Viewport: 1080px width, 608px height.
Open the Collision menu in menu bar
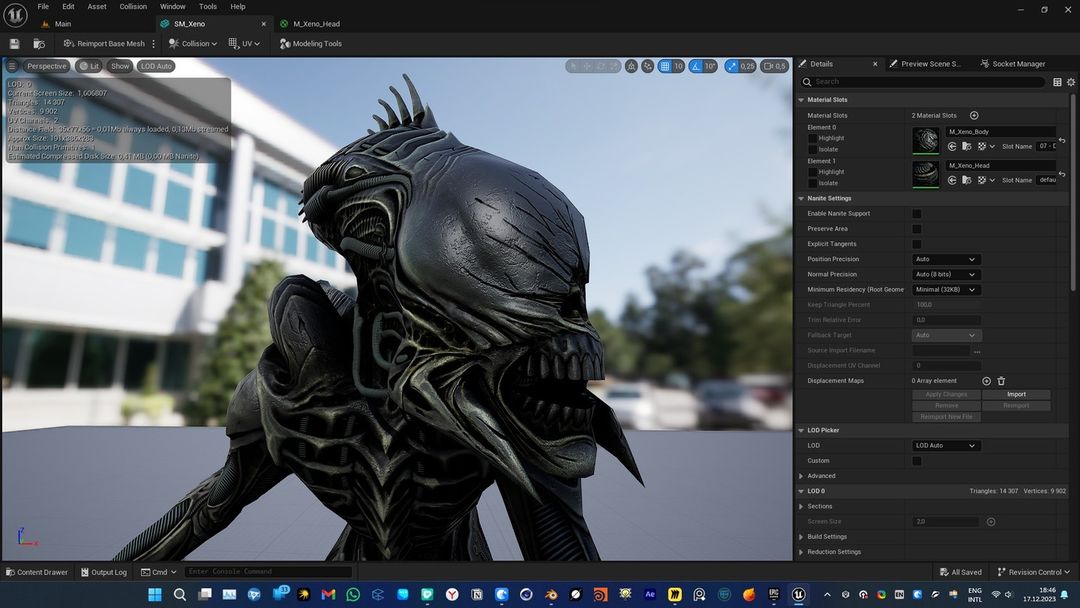pyautogui.click(x=133, y=7)
